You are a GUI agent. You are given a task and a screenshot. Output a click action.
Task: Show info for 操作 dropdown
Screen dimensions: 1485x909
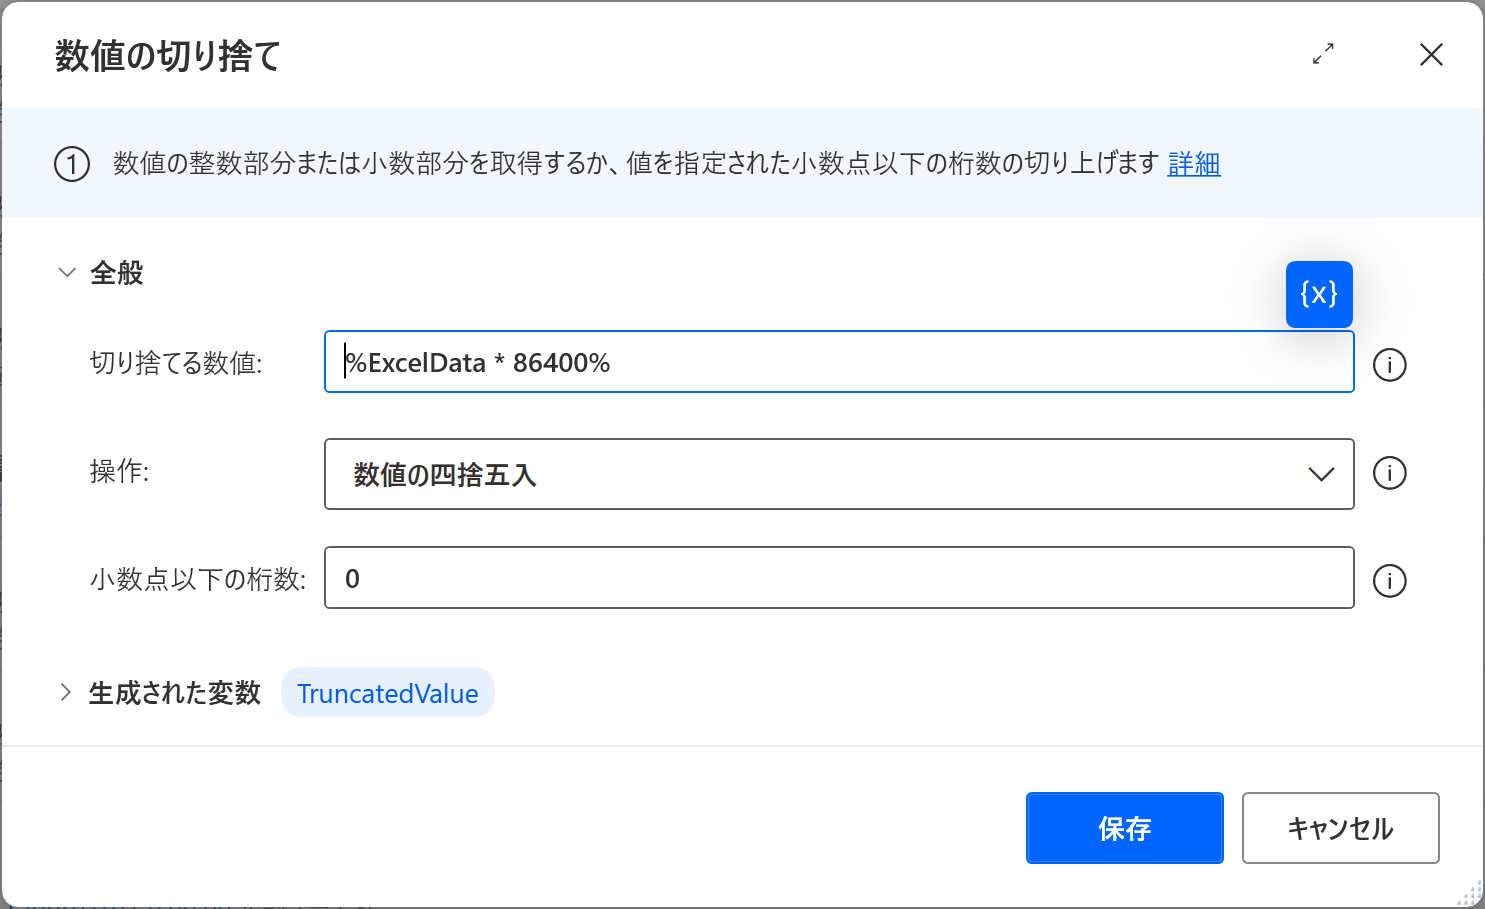pyautogui.click(x=1389, y=473)
